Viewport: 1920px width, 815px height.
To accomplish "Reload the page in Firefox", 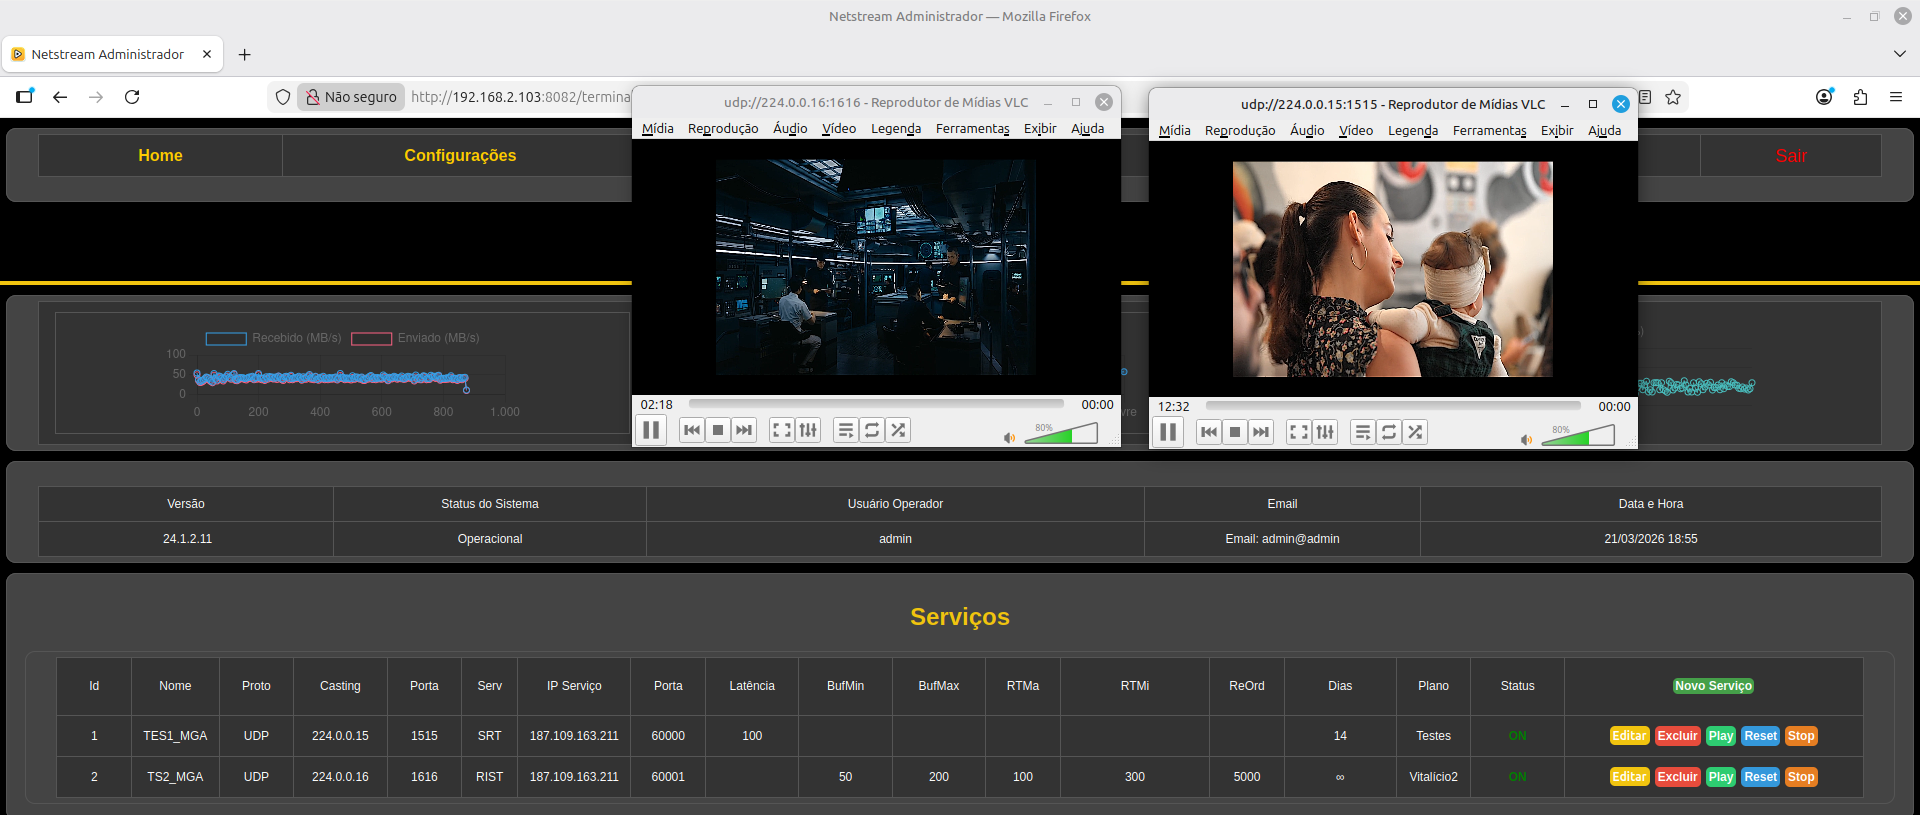I will [x=132, y=97].
